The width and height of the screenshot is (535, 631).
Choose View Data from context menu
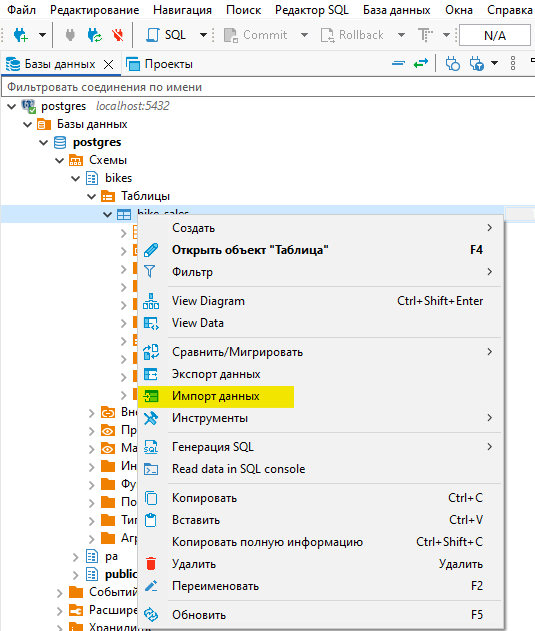(x=320, y=323)
